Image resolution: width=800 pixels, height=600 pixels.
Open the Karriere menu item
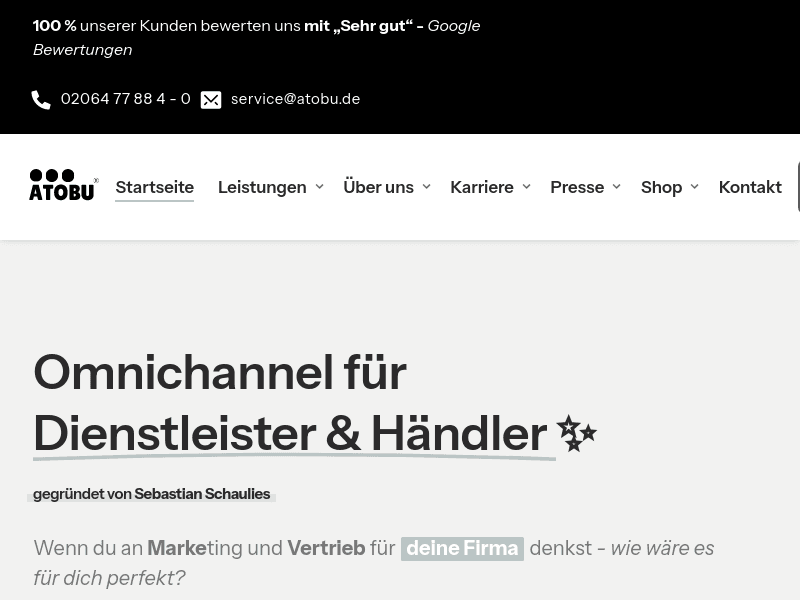(481, 187)
